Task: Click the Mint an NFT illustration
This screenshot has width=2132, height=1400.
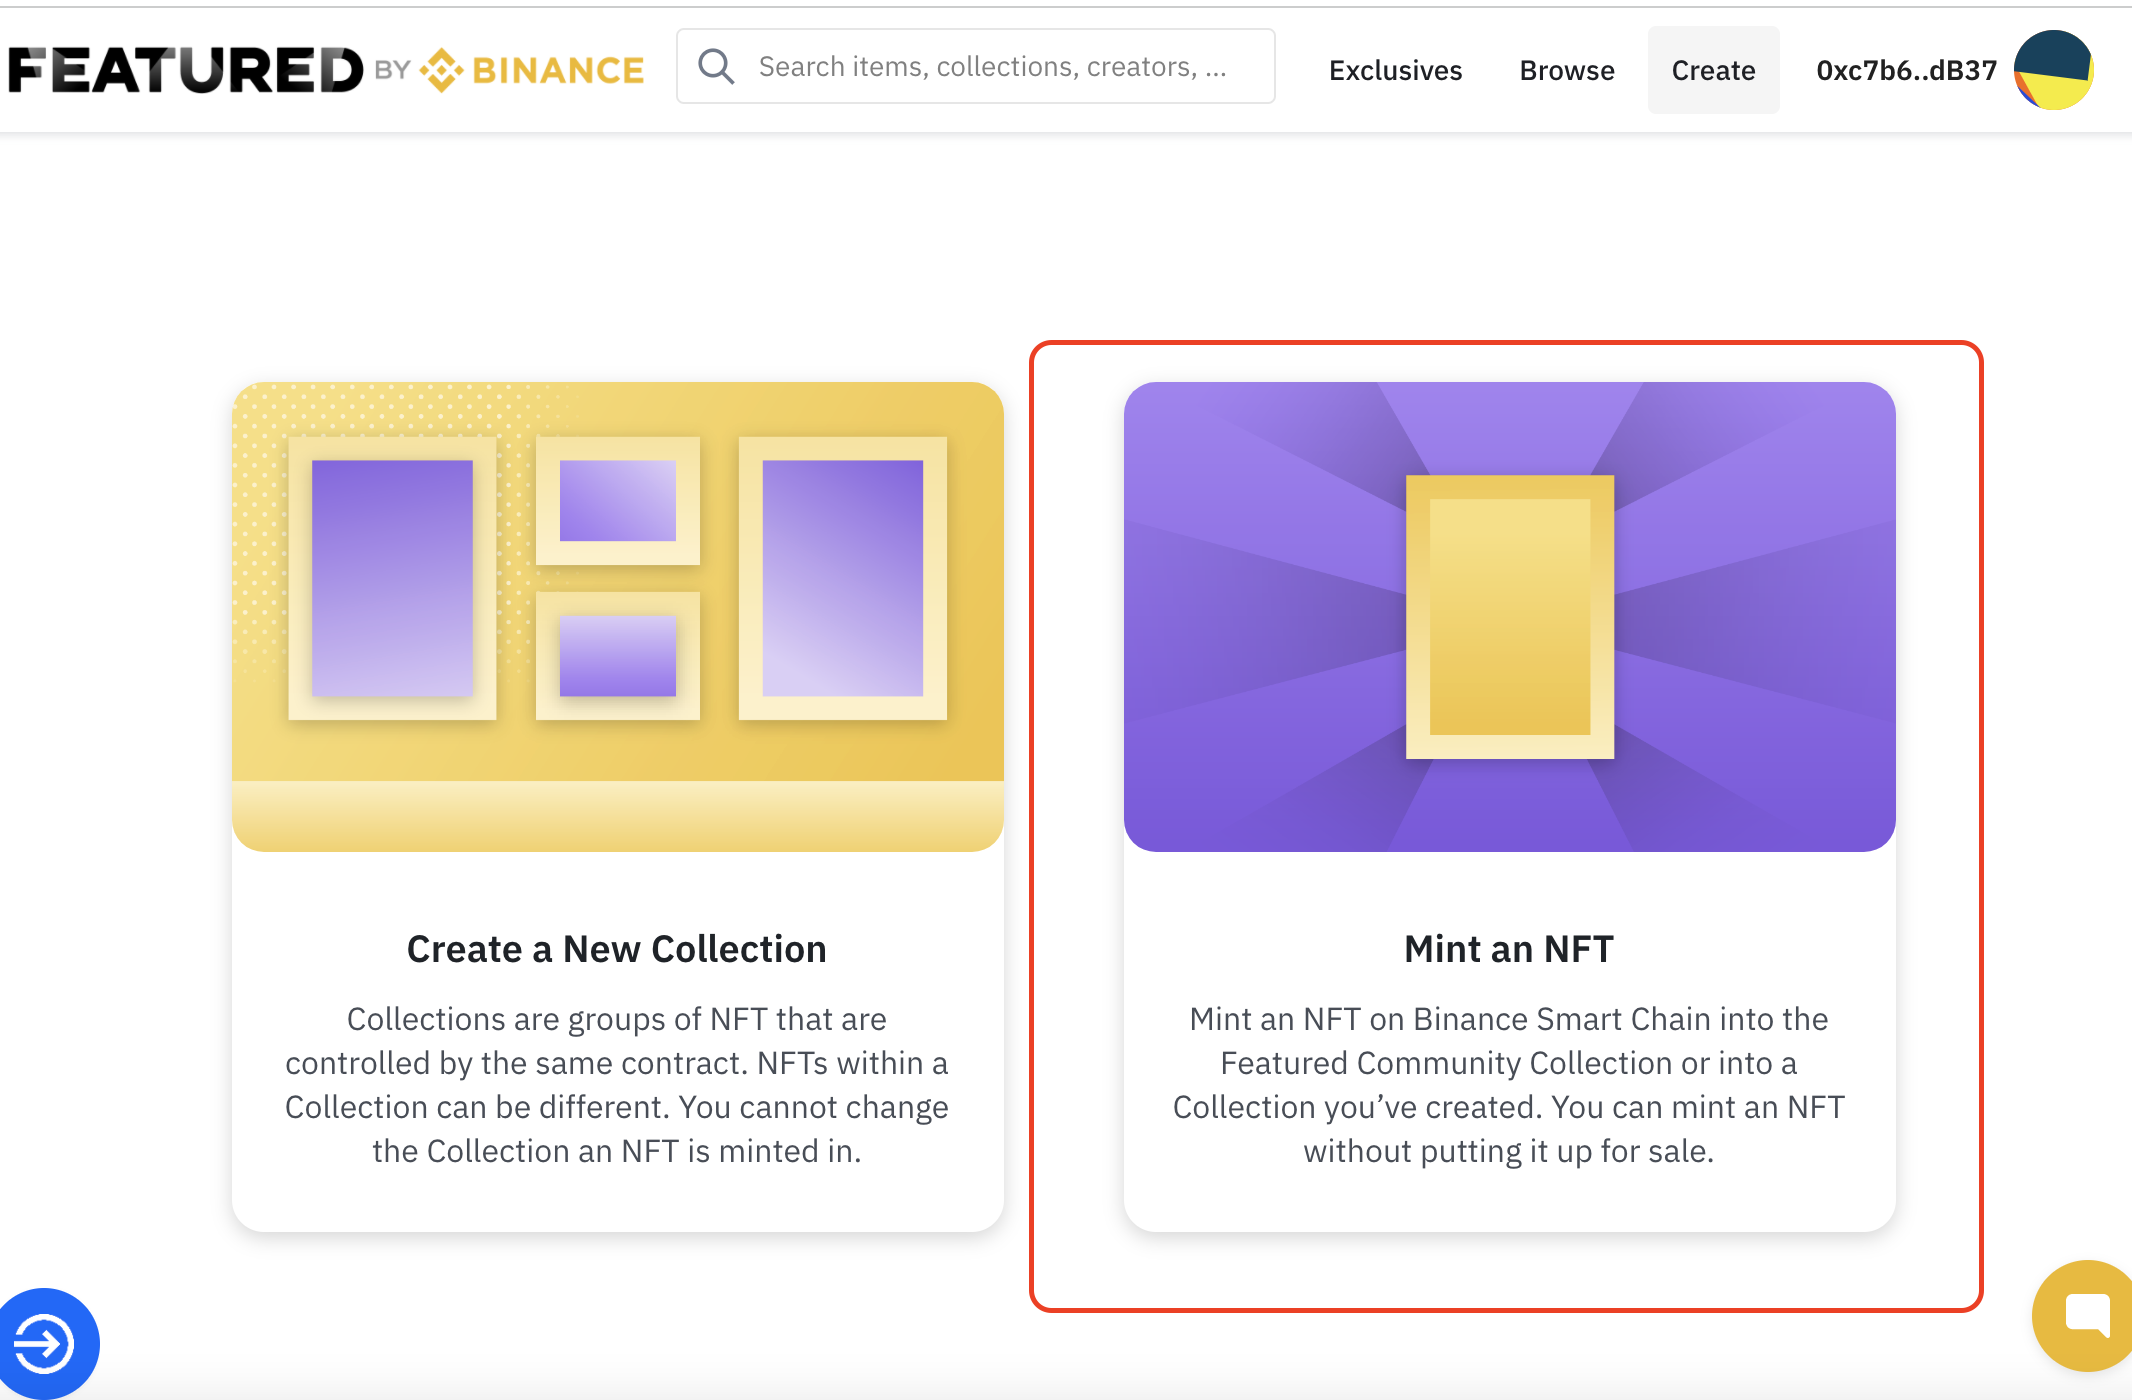Action: click(x=1510, y=617)
